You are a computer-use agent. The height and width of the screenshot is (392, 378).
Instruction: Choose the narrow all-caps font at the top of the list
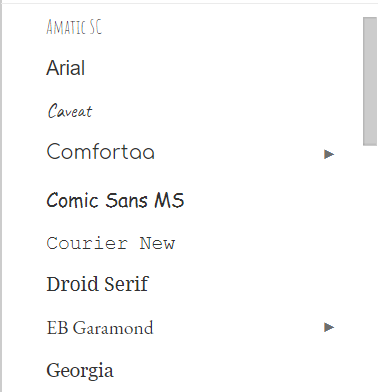coord(74,27)
